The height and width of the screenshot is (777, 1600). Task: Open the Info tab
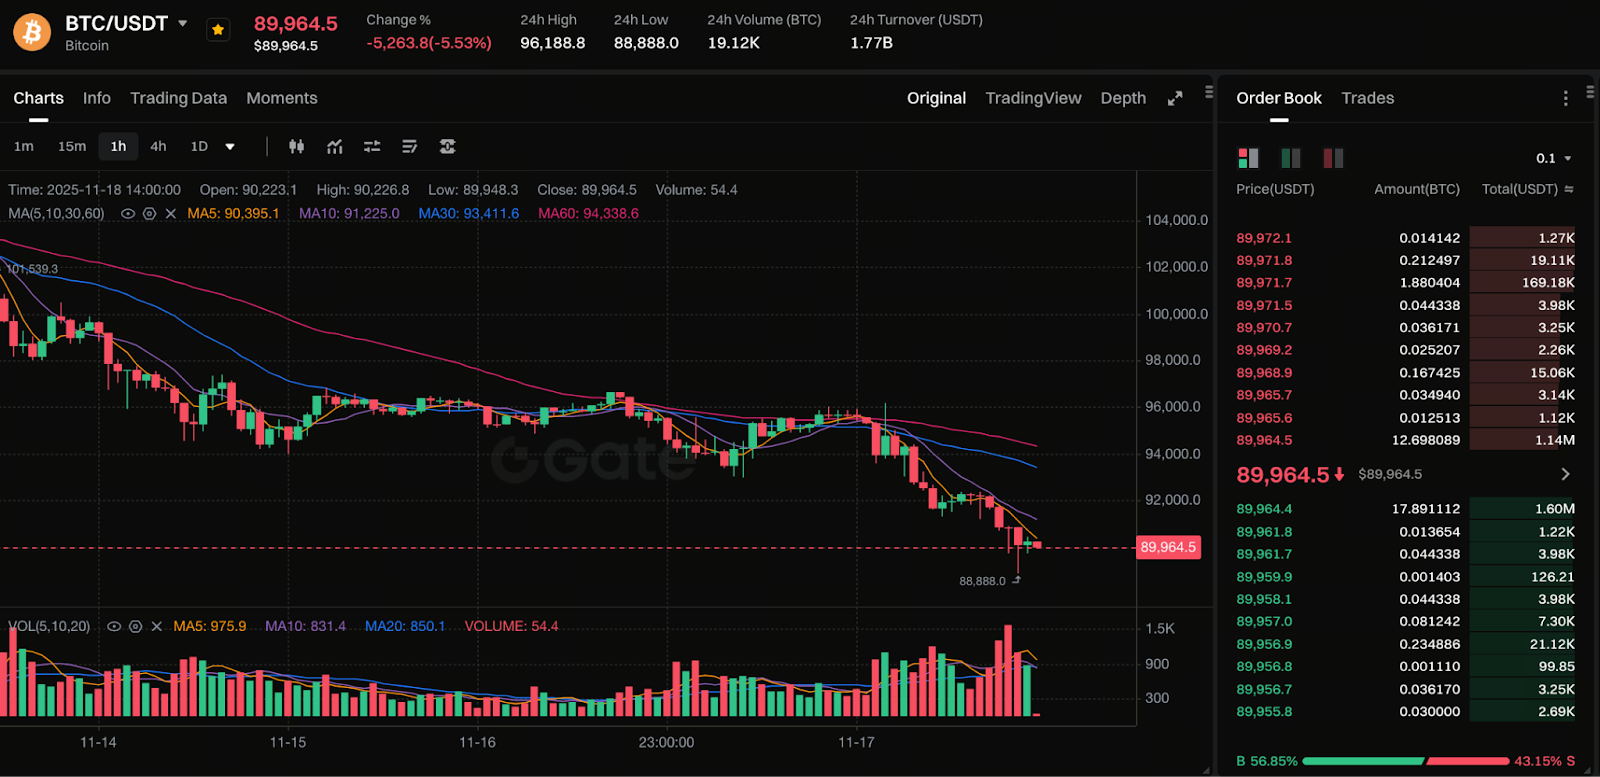coord(97,98)
